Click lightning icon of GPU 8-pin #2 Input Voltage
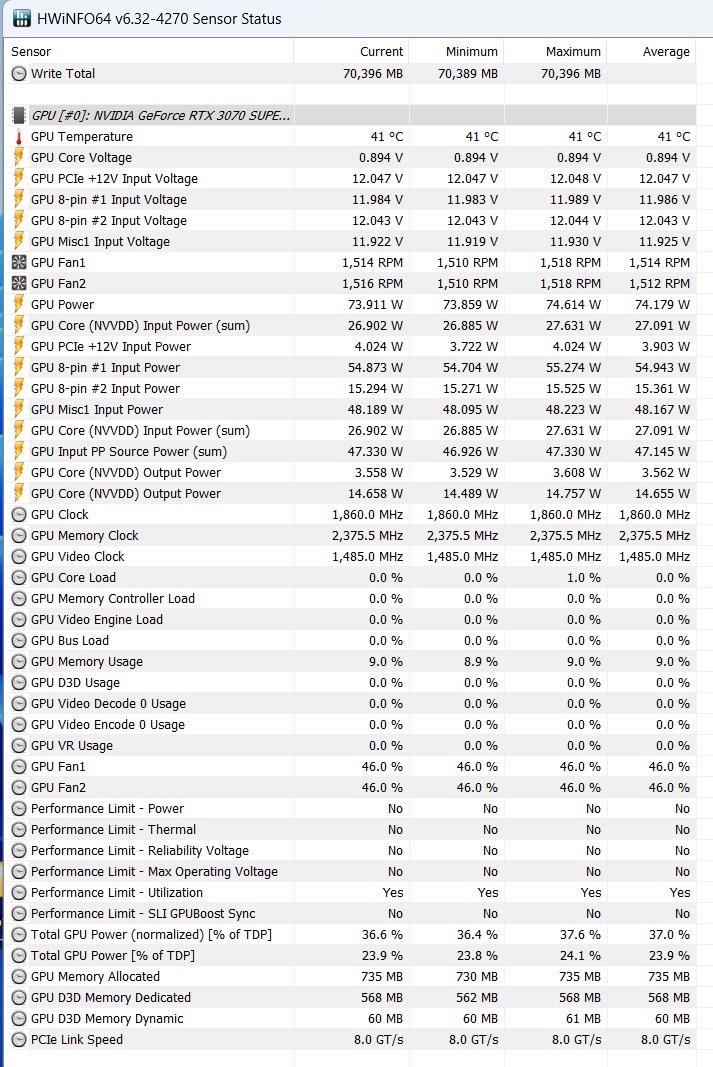Screen dimensions: 713x1067 click(x=19, y=221)
